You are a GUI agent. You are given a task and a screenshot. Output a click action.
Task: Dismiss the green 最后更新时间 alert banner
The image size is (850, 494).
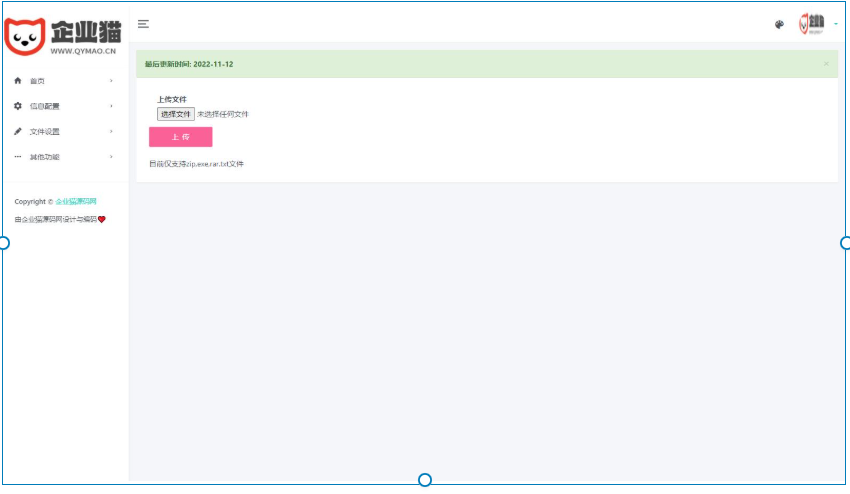[825, 64]
